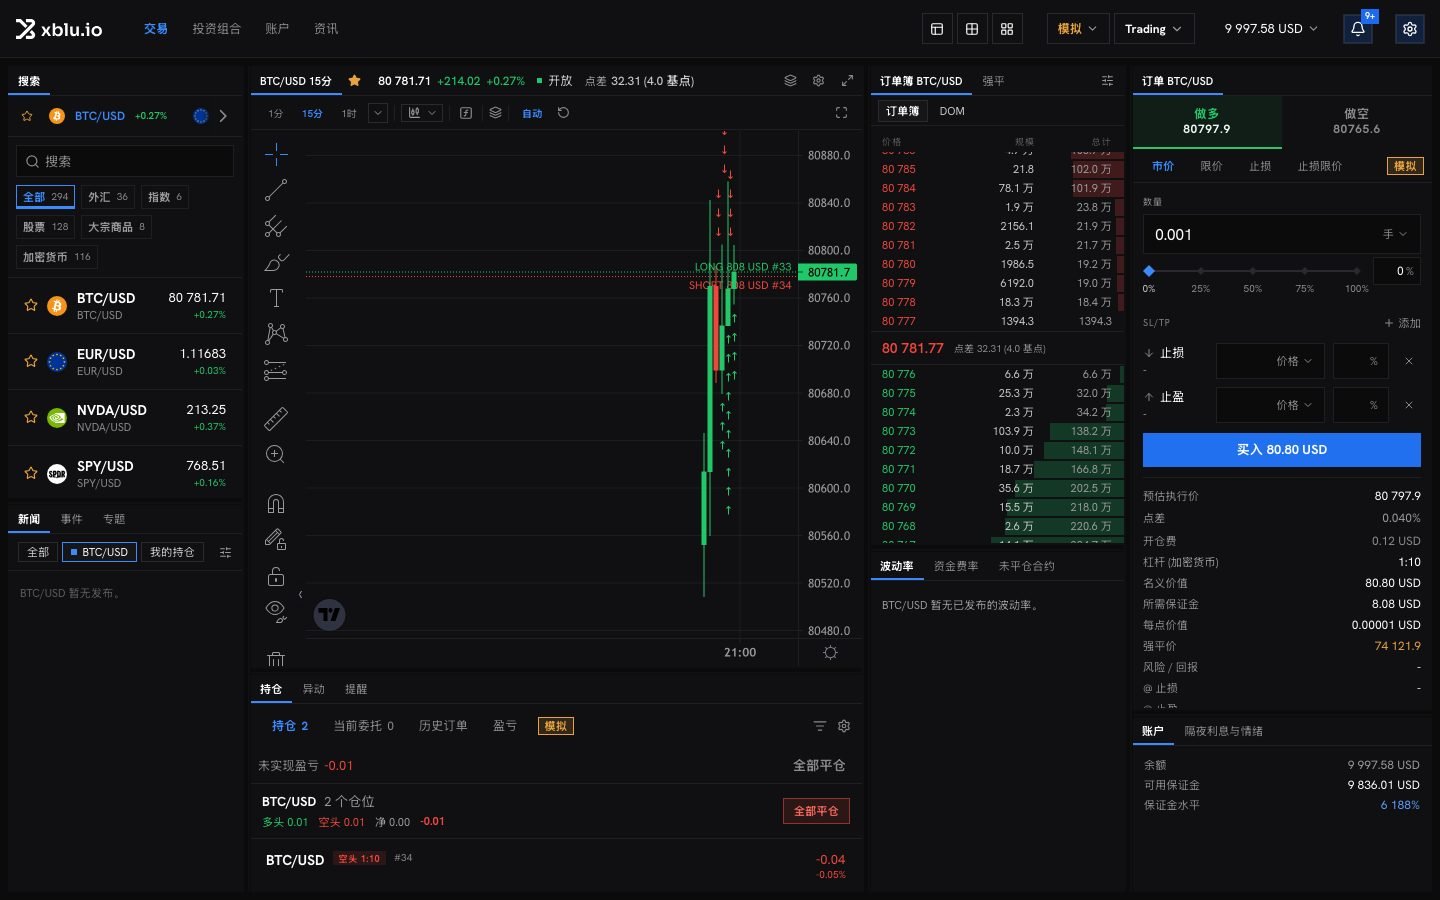Screen dimensions: 1440x900
Task: Toggle lock all drawings
Action: coord(276,576)
